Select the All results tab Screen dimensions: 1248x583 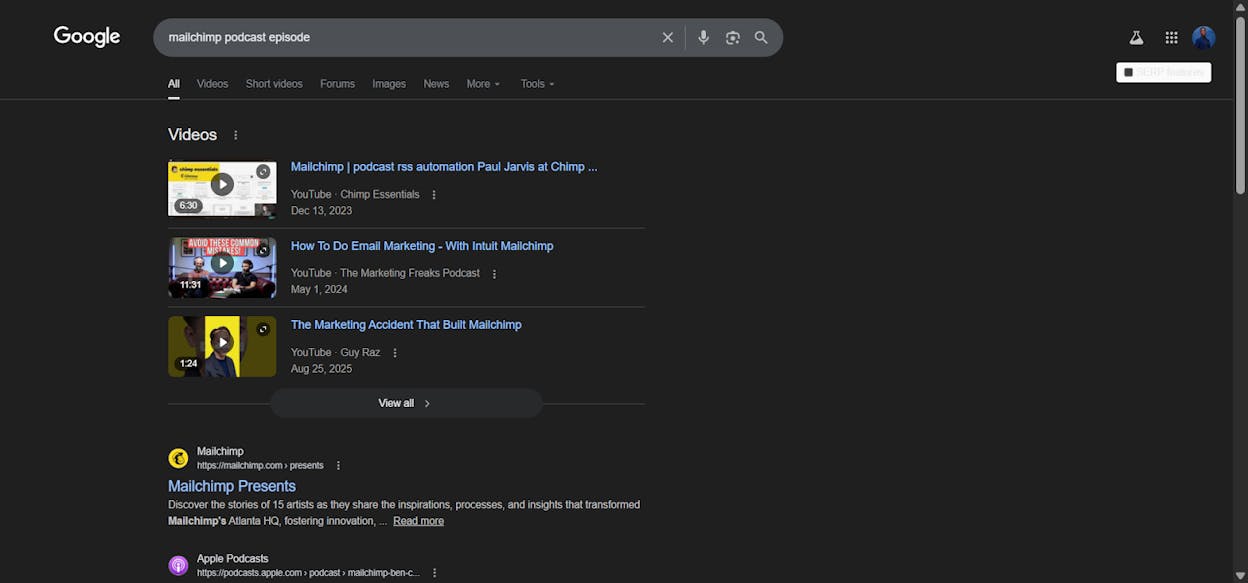click(x=174, y=84)
